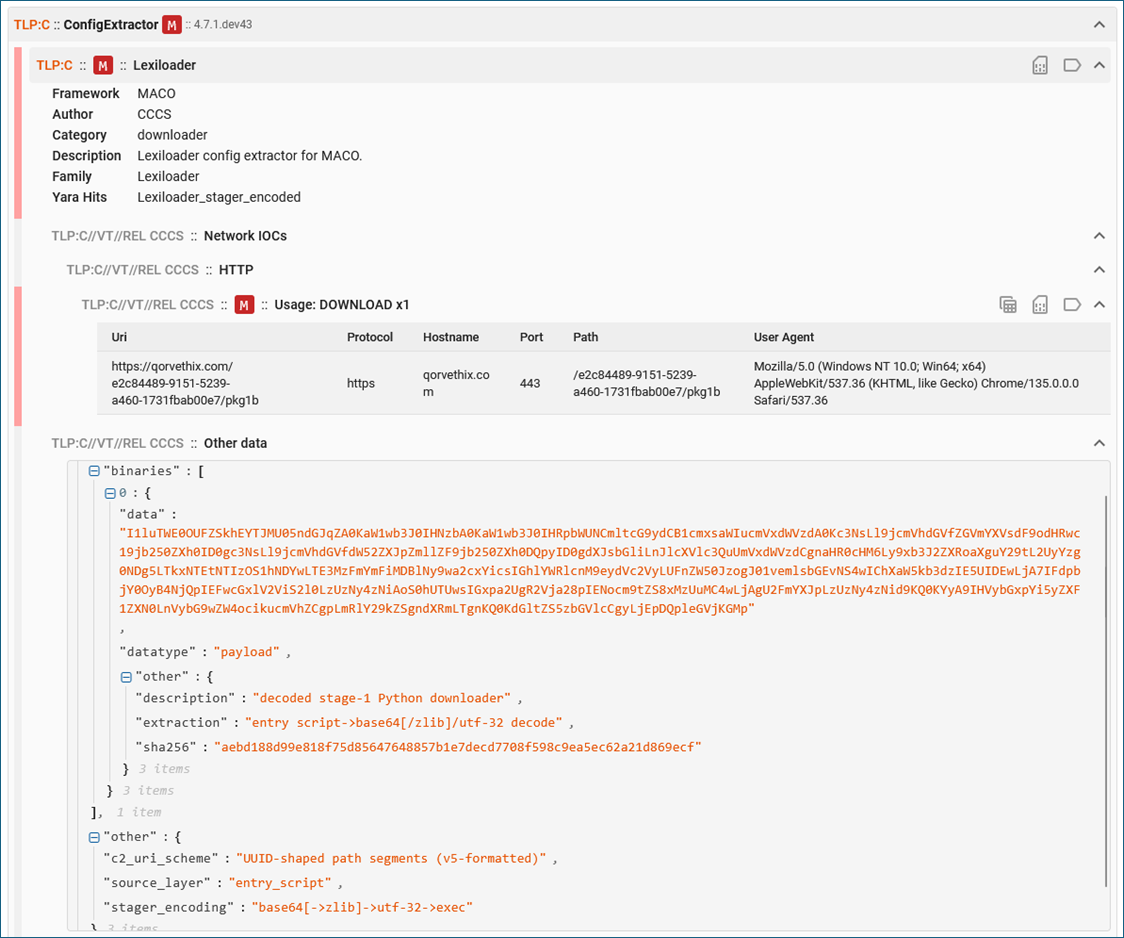Collapse the HTTP section chevron
Screen dimensions: 1124x938
coord(1099,269)
